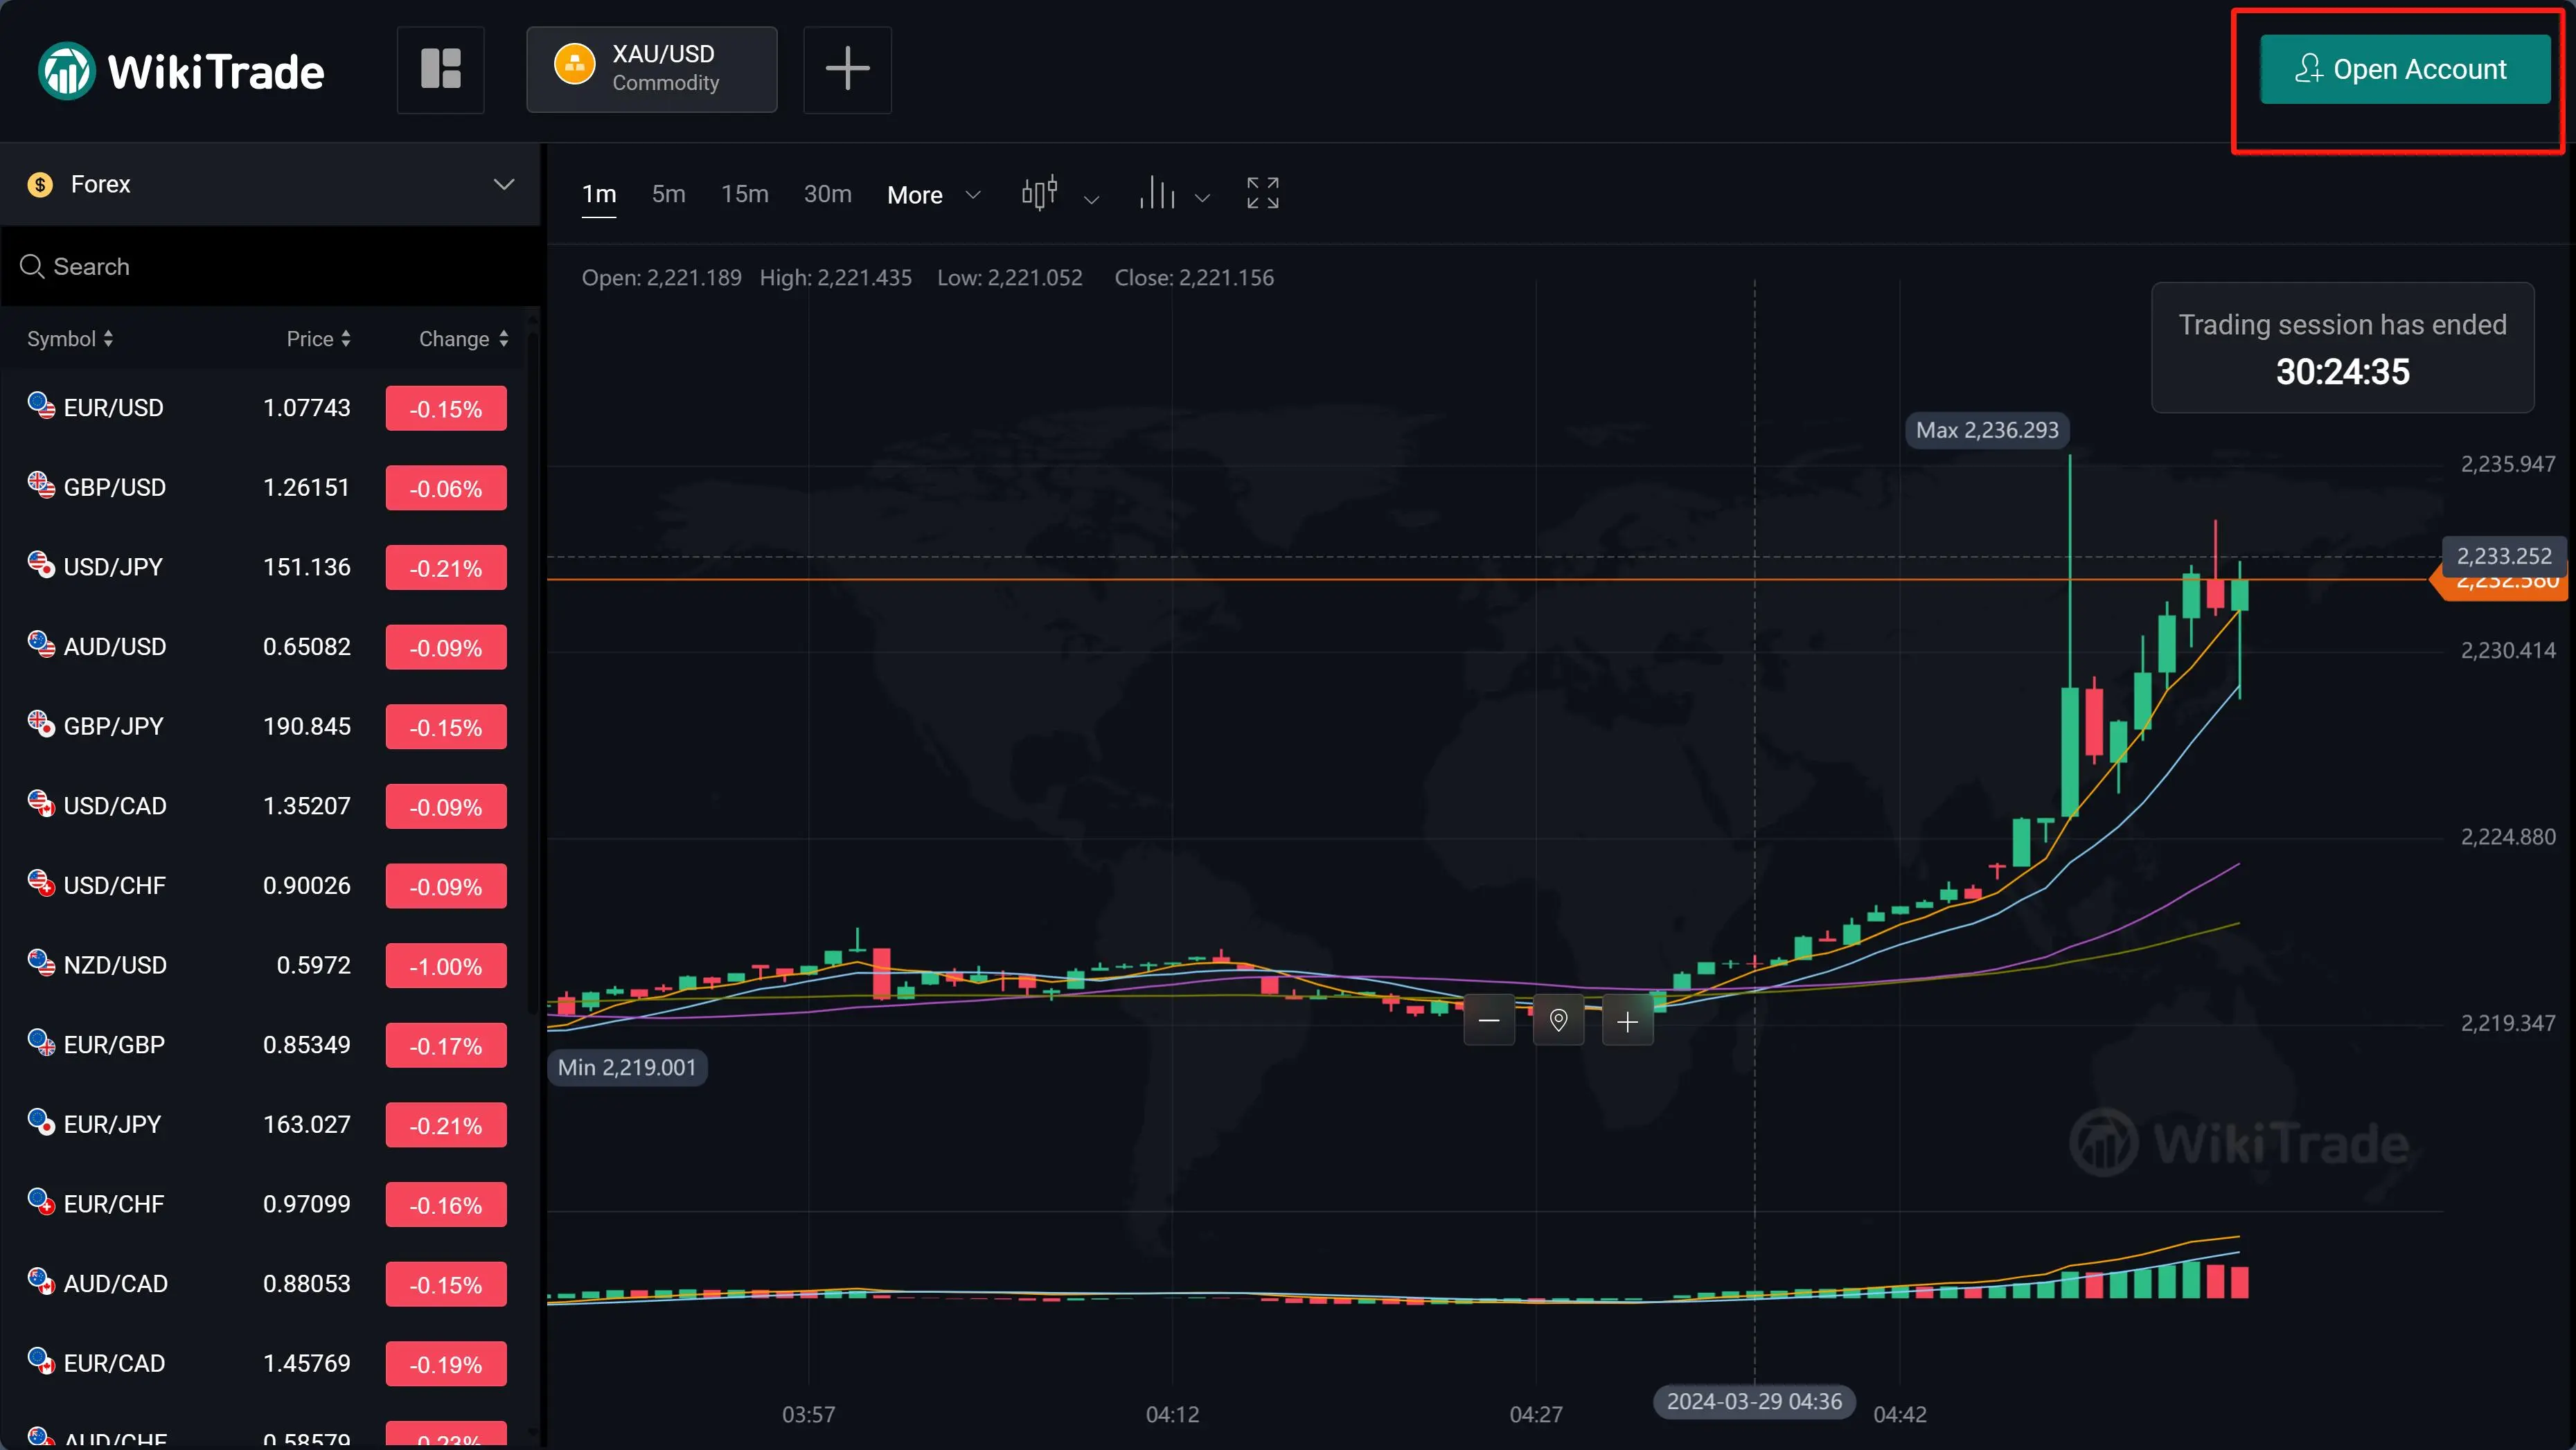Switch chart to 15m timeframe
Screen dimensions: 2576x1450
[745, 194]
